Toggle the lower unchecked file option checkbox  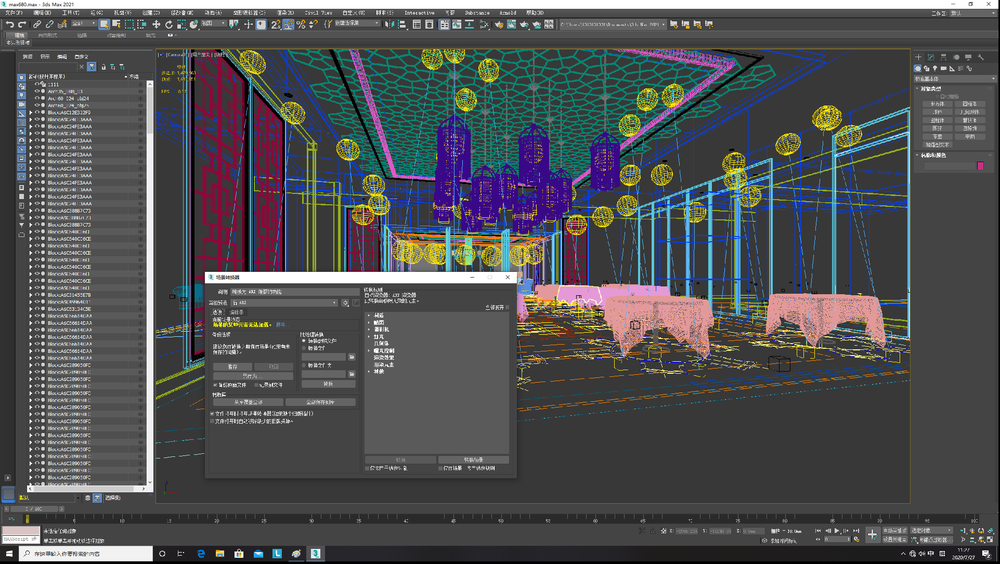212,421
